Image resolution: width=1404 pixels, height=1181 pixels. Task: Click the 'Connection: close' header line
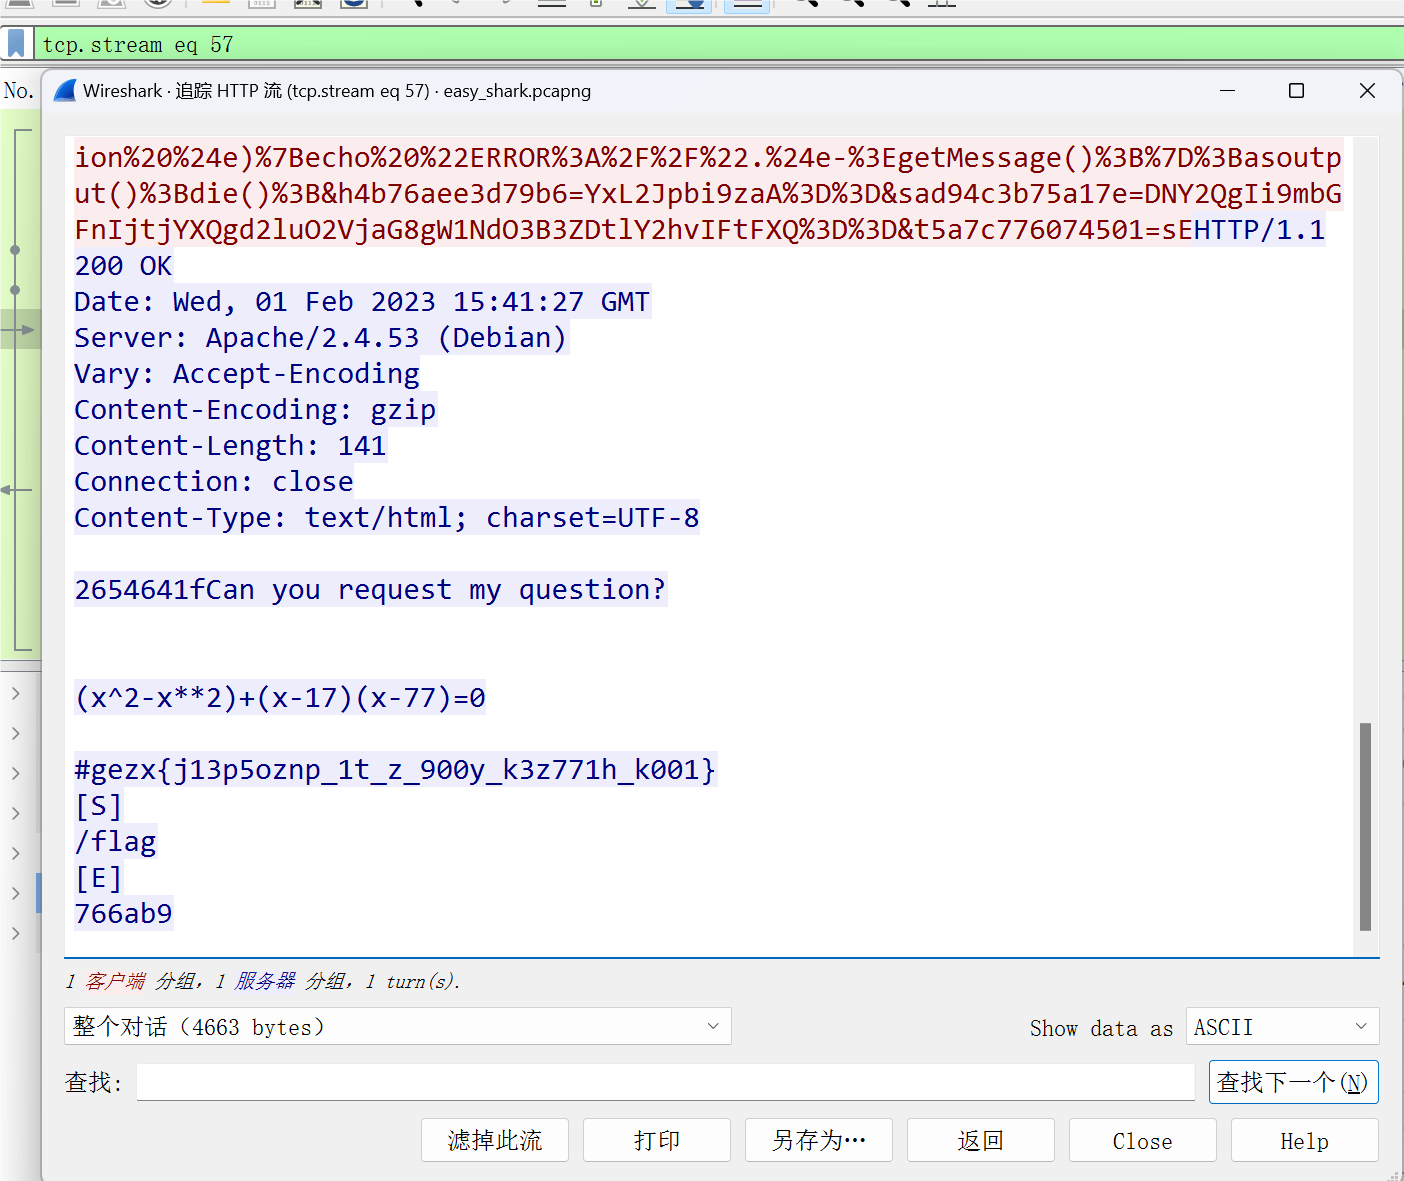[x=214, y=482]
